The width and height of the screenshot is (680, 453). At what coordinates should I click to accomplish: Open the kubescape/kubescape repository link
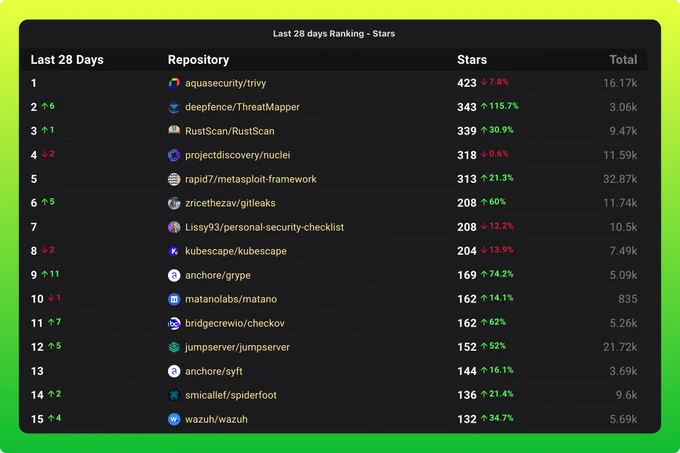point(235,251)
